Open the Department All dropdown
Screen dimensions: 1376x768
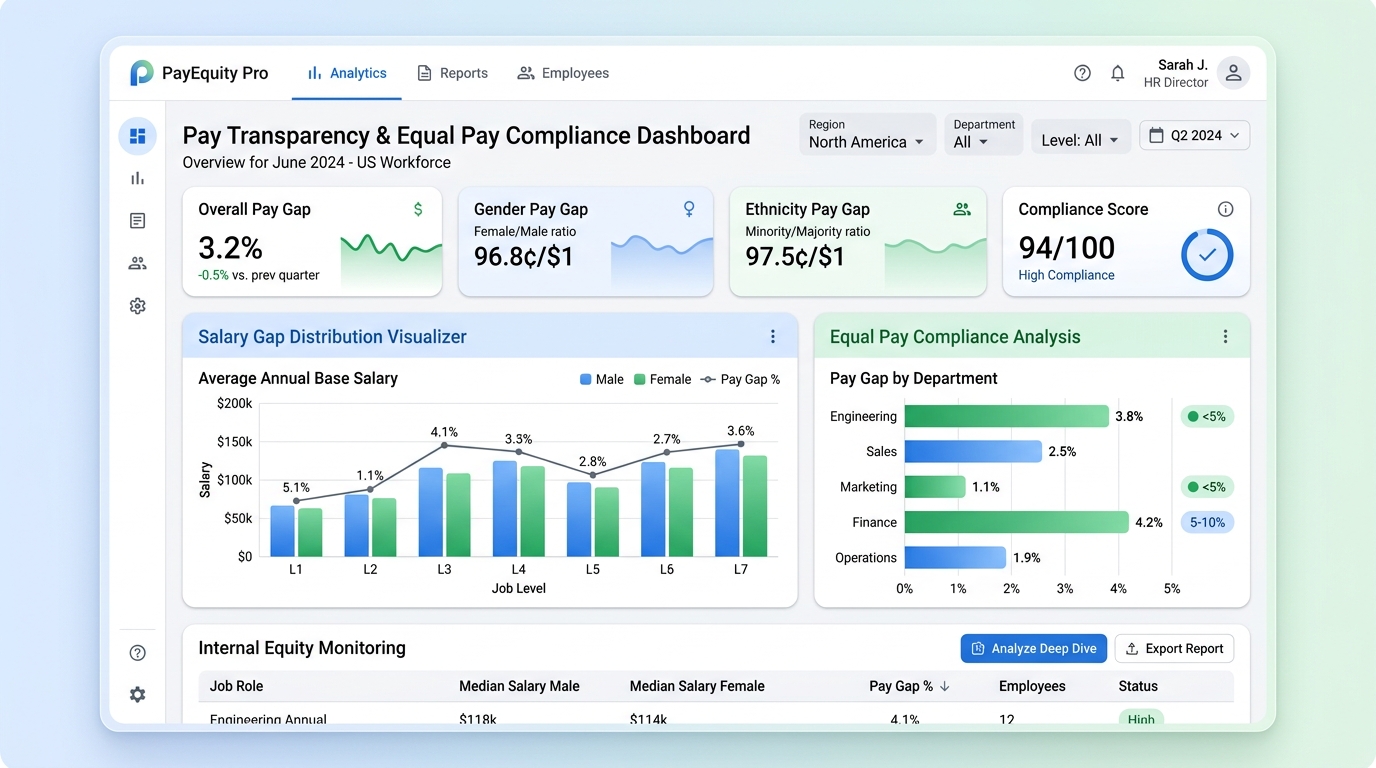(983, 134)
